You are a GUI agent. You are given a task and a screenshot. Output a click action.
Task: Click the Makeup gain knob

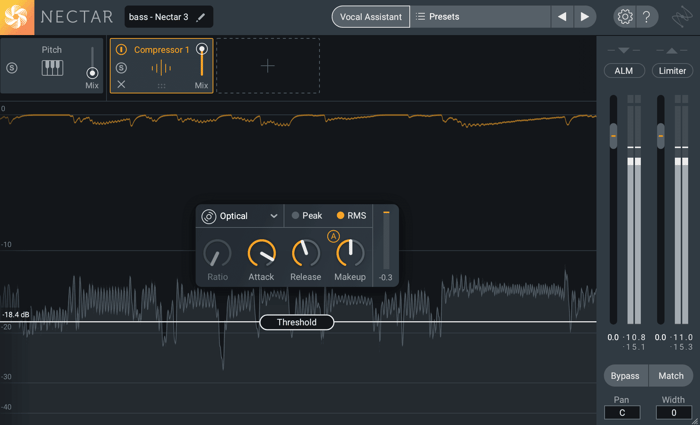pyautogui.click(x=350, y=253)
